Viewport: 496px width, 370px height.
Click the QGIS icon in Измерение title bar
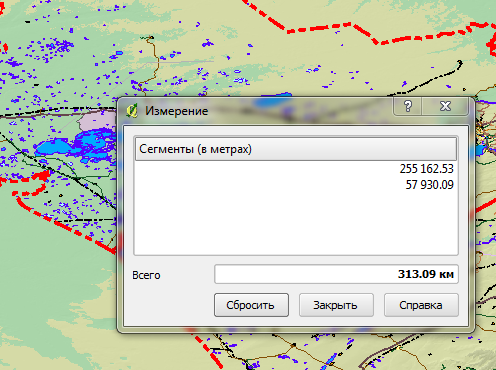coord(132,111)
